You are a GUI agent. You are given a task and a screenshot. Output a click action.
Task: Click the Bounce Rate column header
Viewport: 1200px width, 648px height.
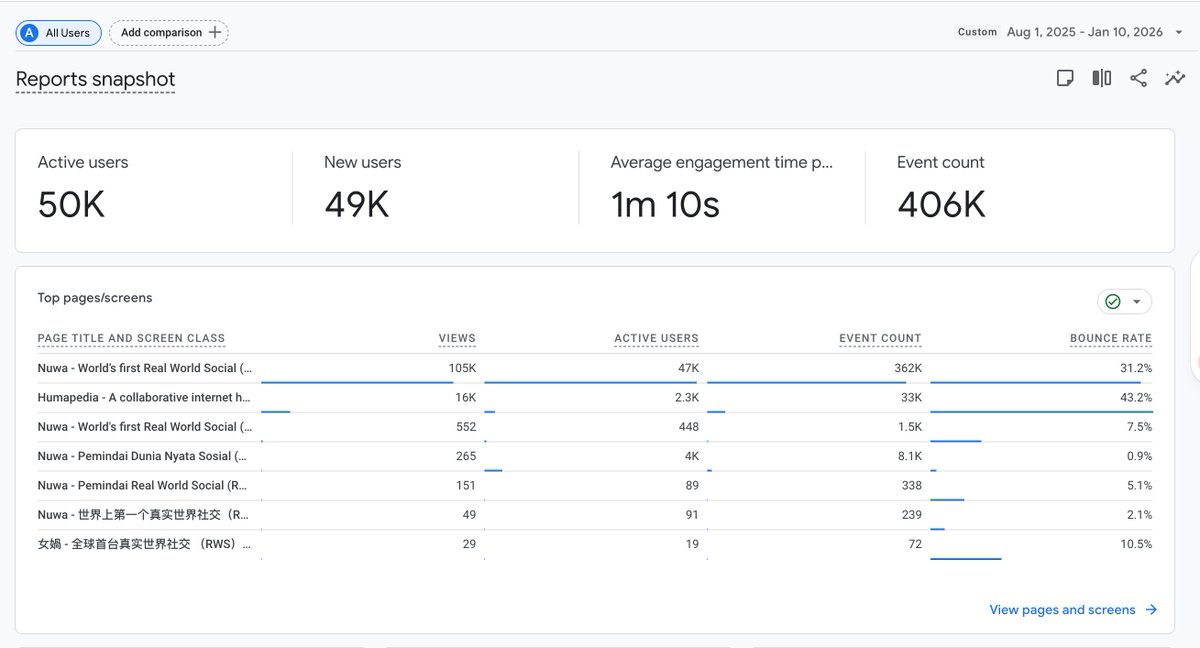[1110, 339]
